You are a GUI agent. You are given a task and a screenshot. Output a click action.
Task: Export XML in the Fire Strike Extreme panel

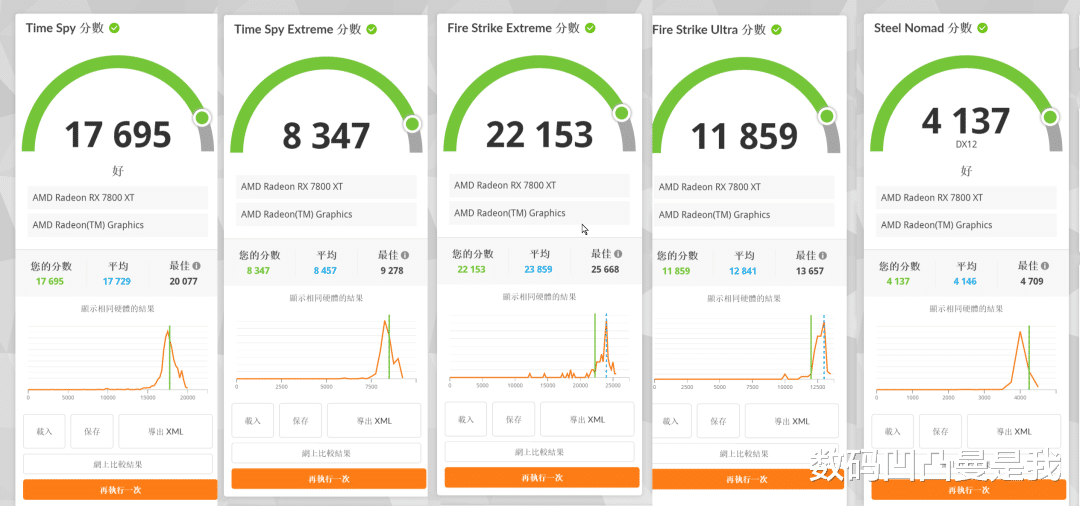click(x=588, y=419)
